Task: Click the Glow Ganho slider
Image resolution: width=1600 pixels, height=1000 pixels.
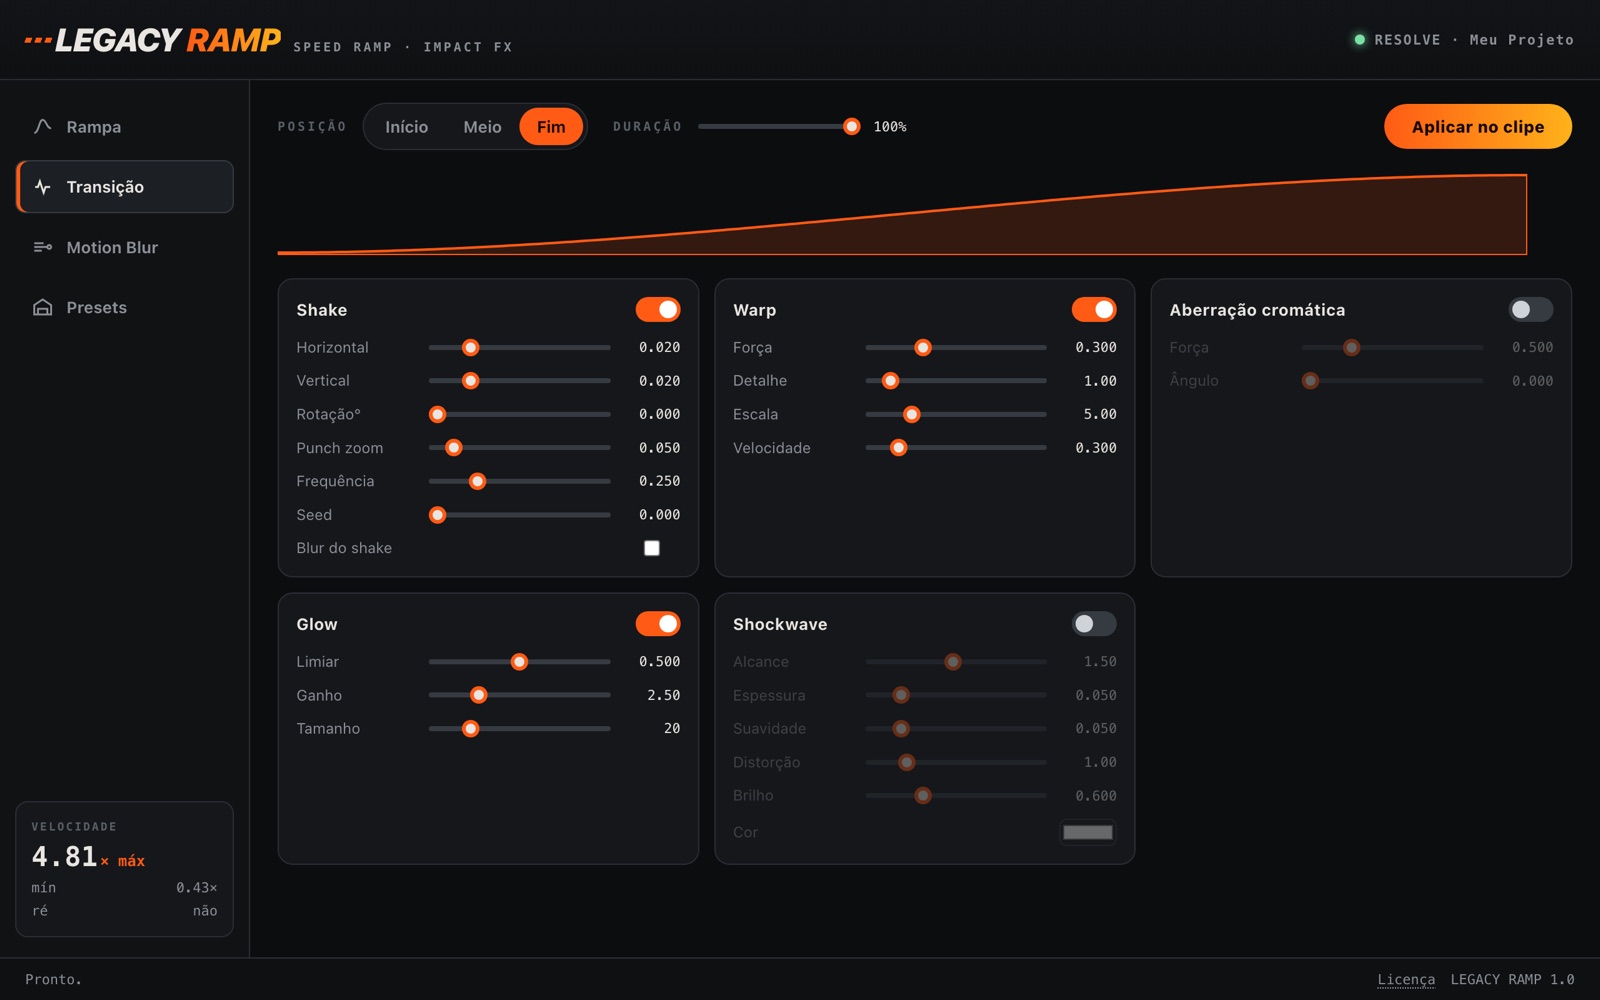Action: [x=519, y=695]
